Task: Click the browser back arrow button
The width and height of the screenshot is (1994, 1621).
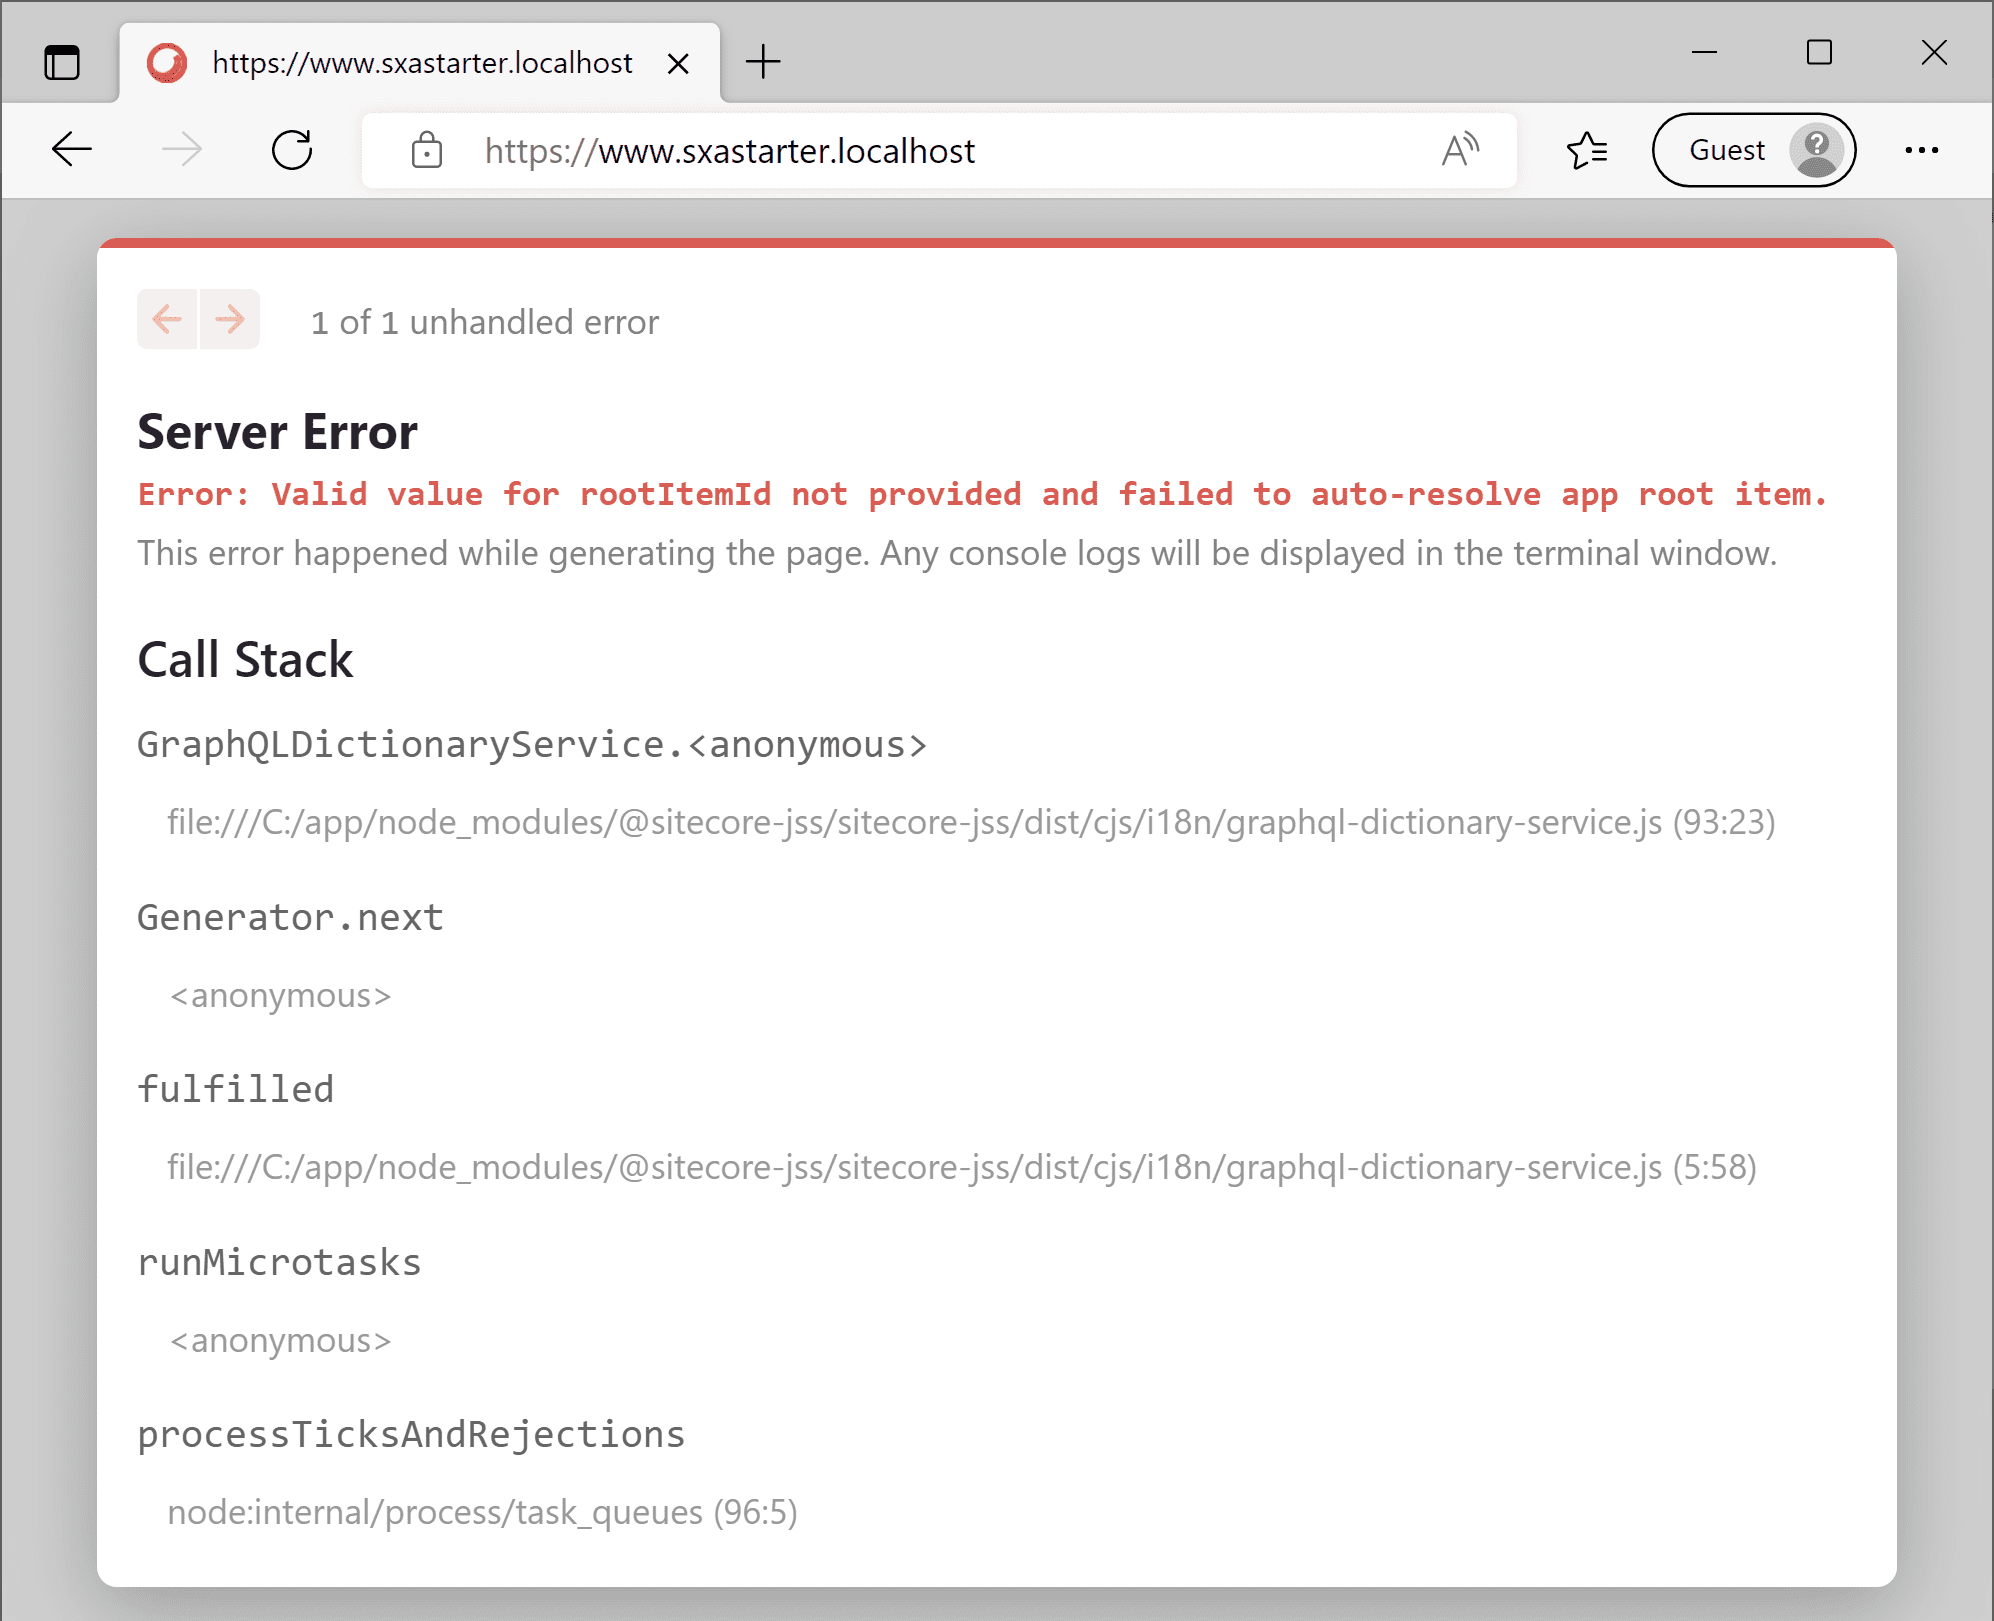Action: [x=72, y=150]
